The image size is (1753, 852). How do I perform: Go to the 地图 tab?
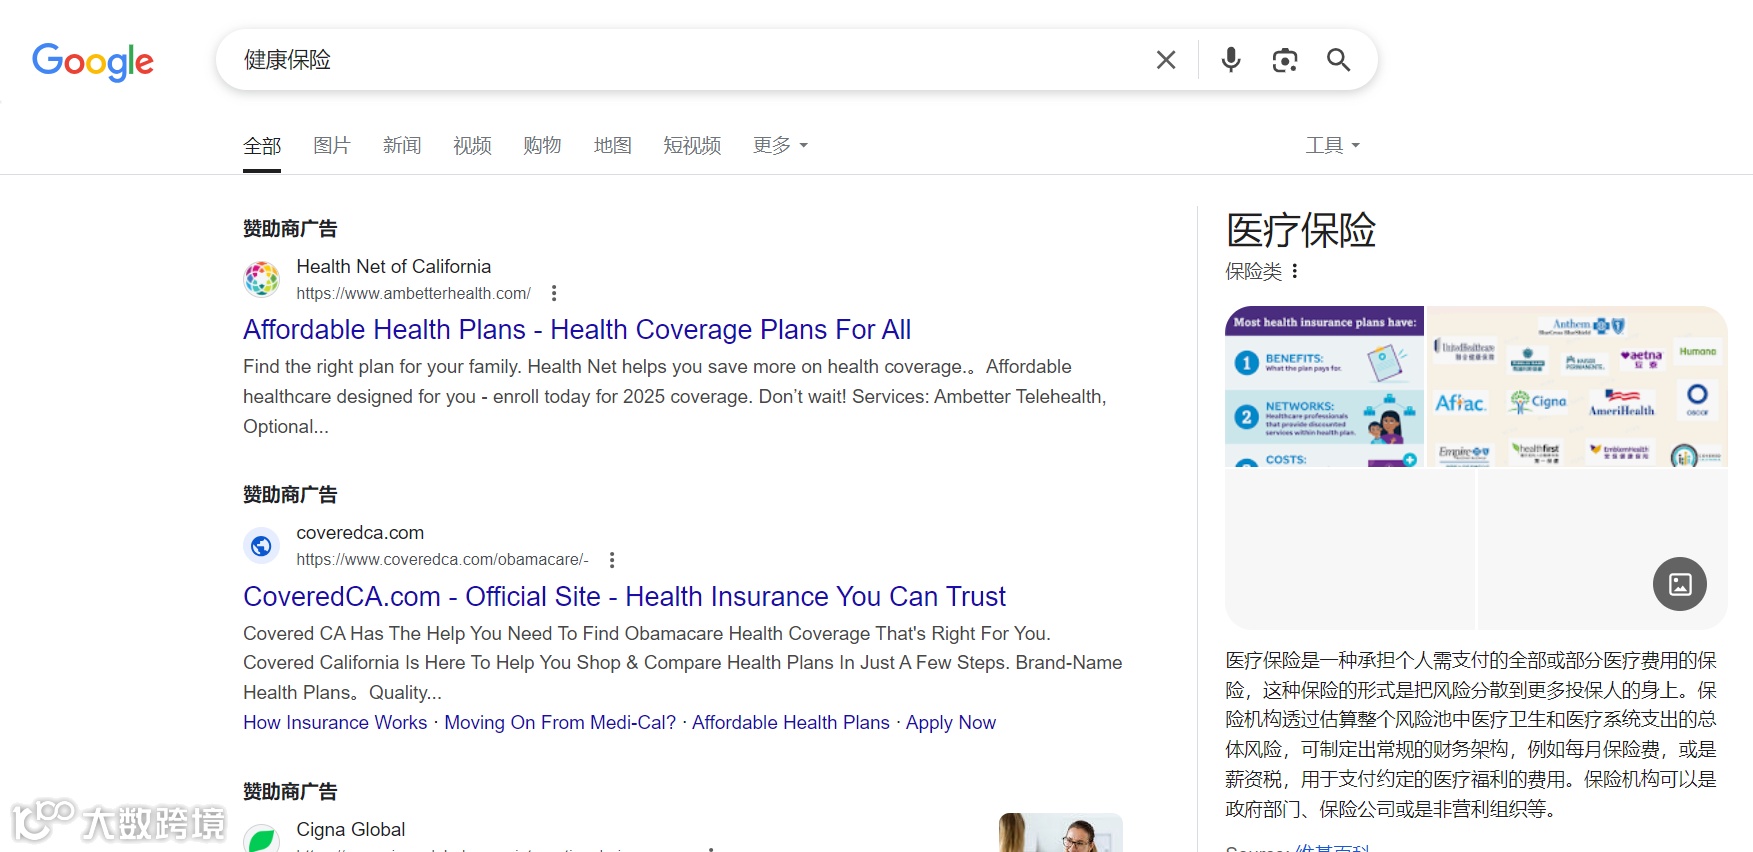point(613,146)
